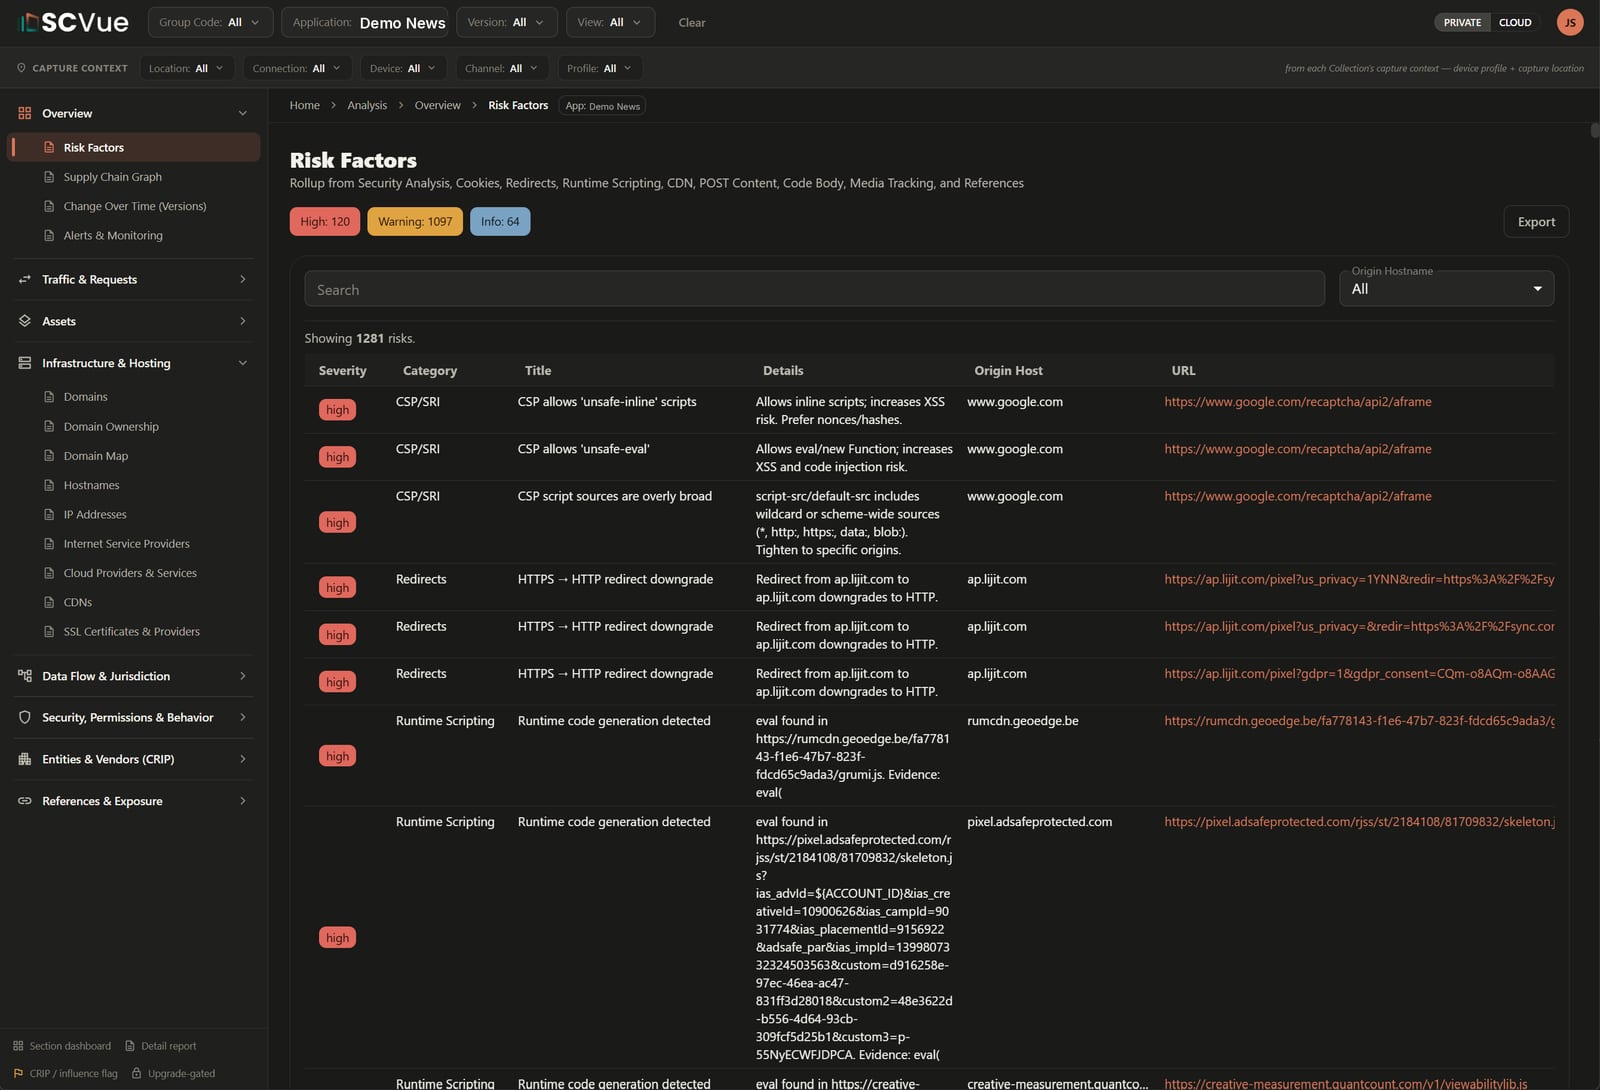This screenshot has width=1600, height=1090.
Task: Click the Security shield icon
Action: 25,717
